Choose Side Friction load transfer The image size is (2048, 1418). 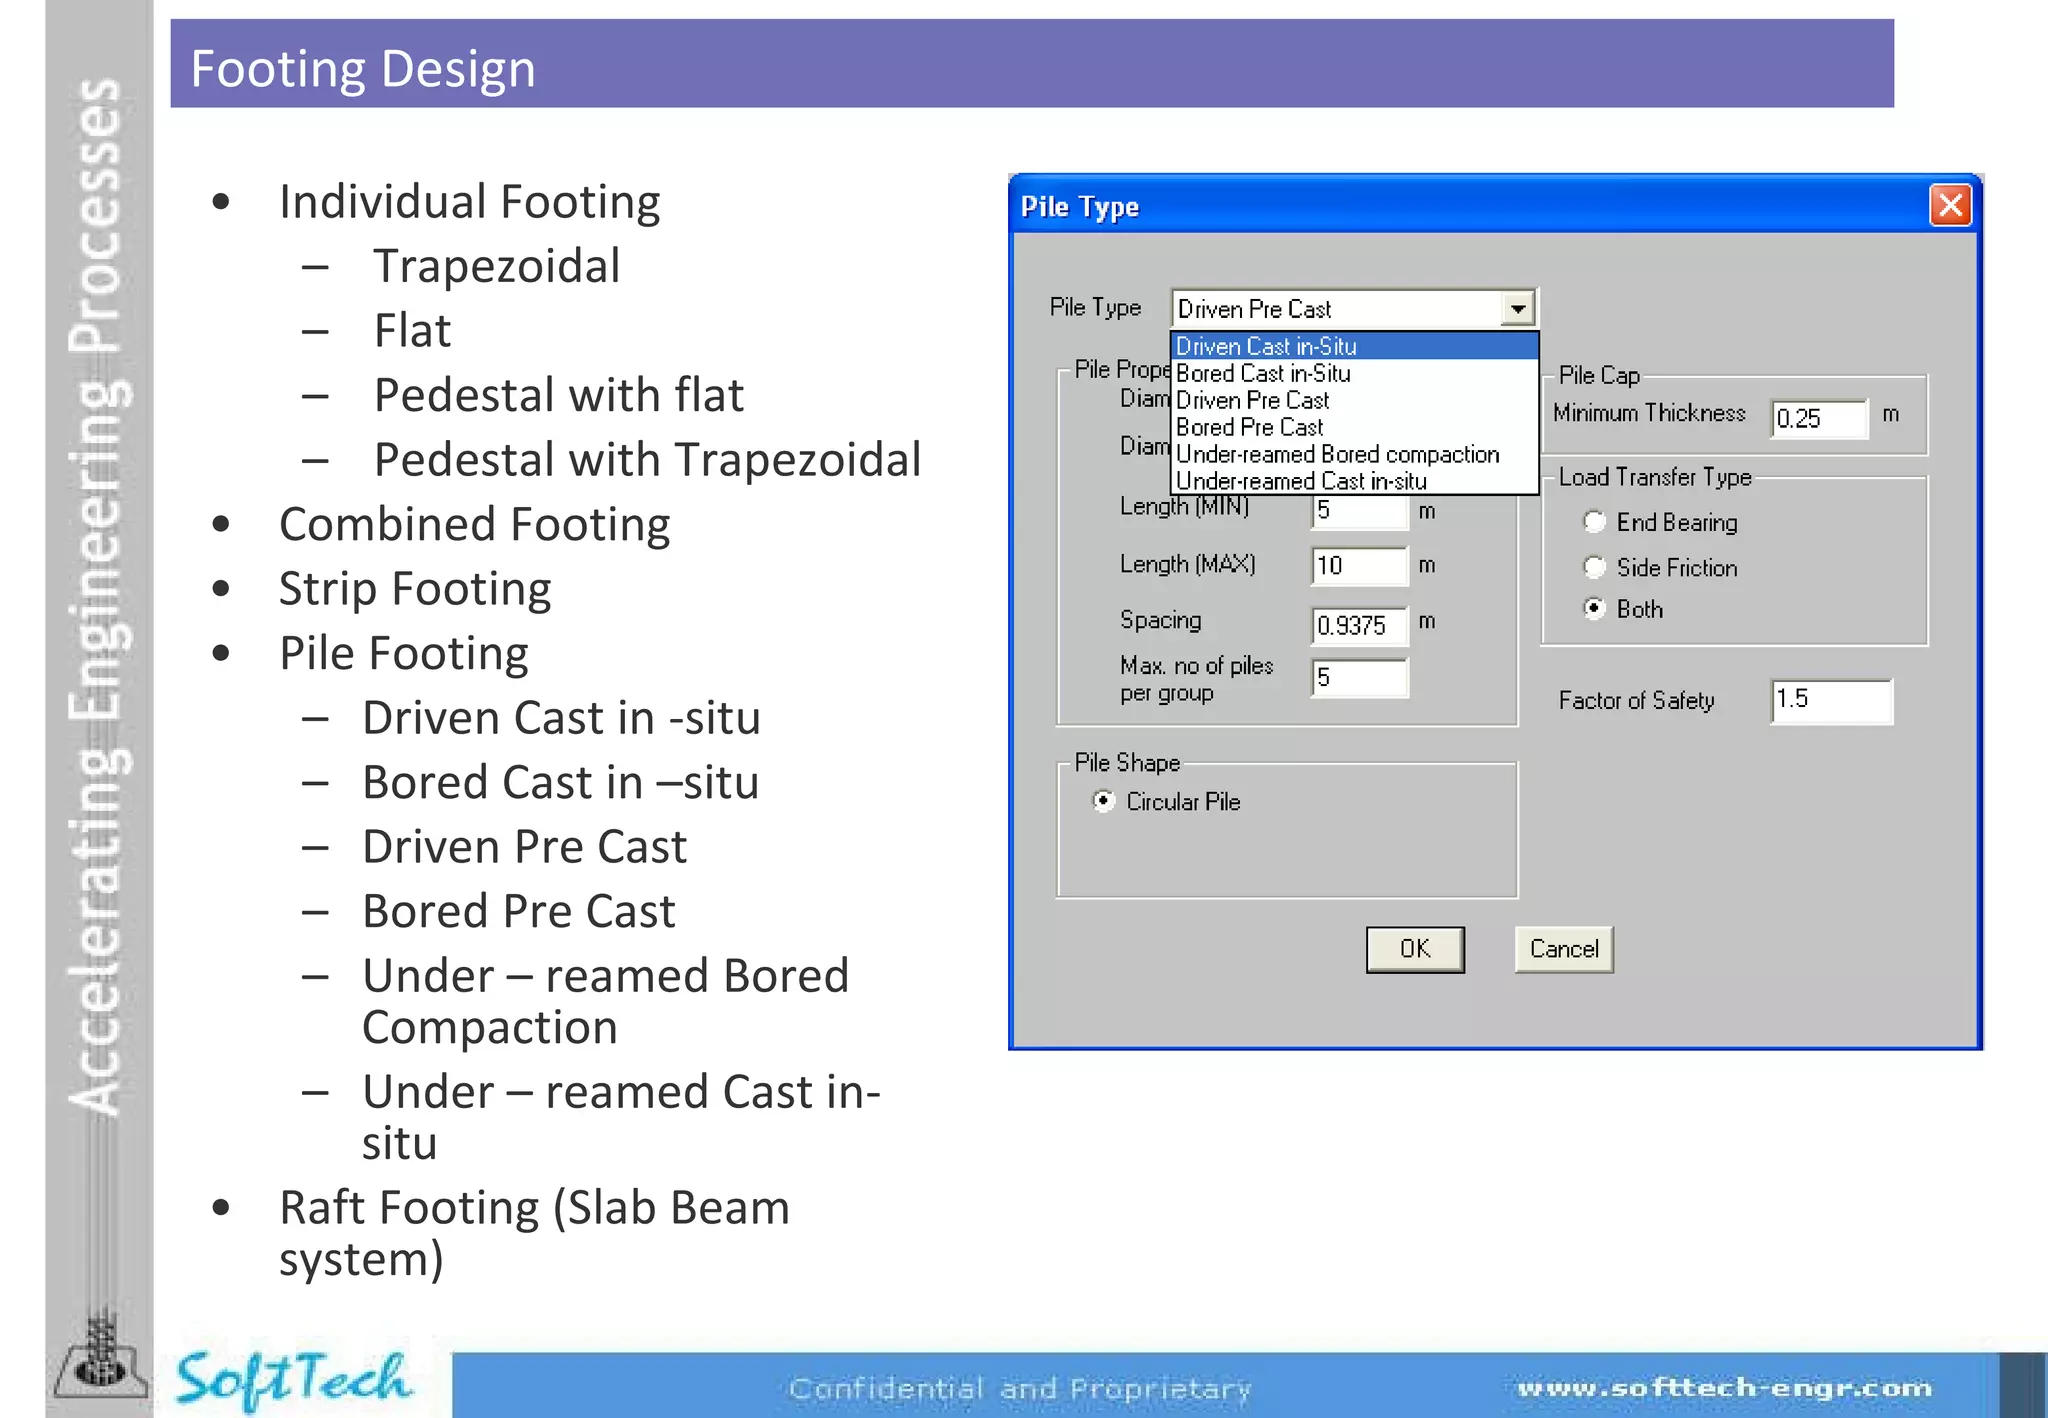[x=1595, y=567]
